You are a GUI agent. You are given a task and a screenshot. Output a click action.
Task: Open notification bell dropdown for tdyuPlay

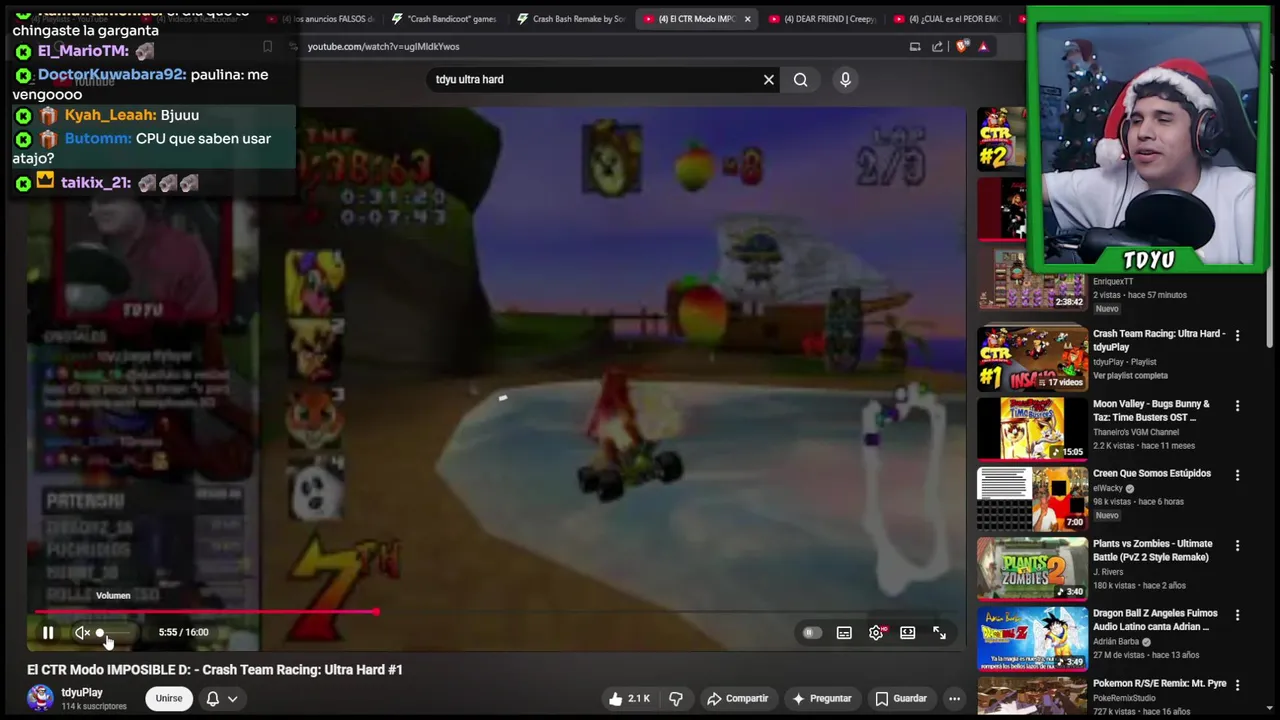pos(221,698)
